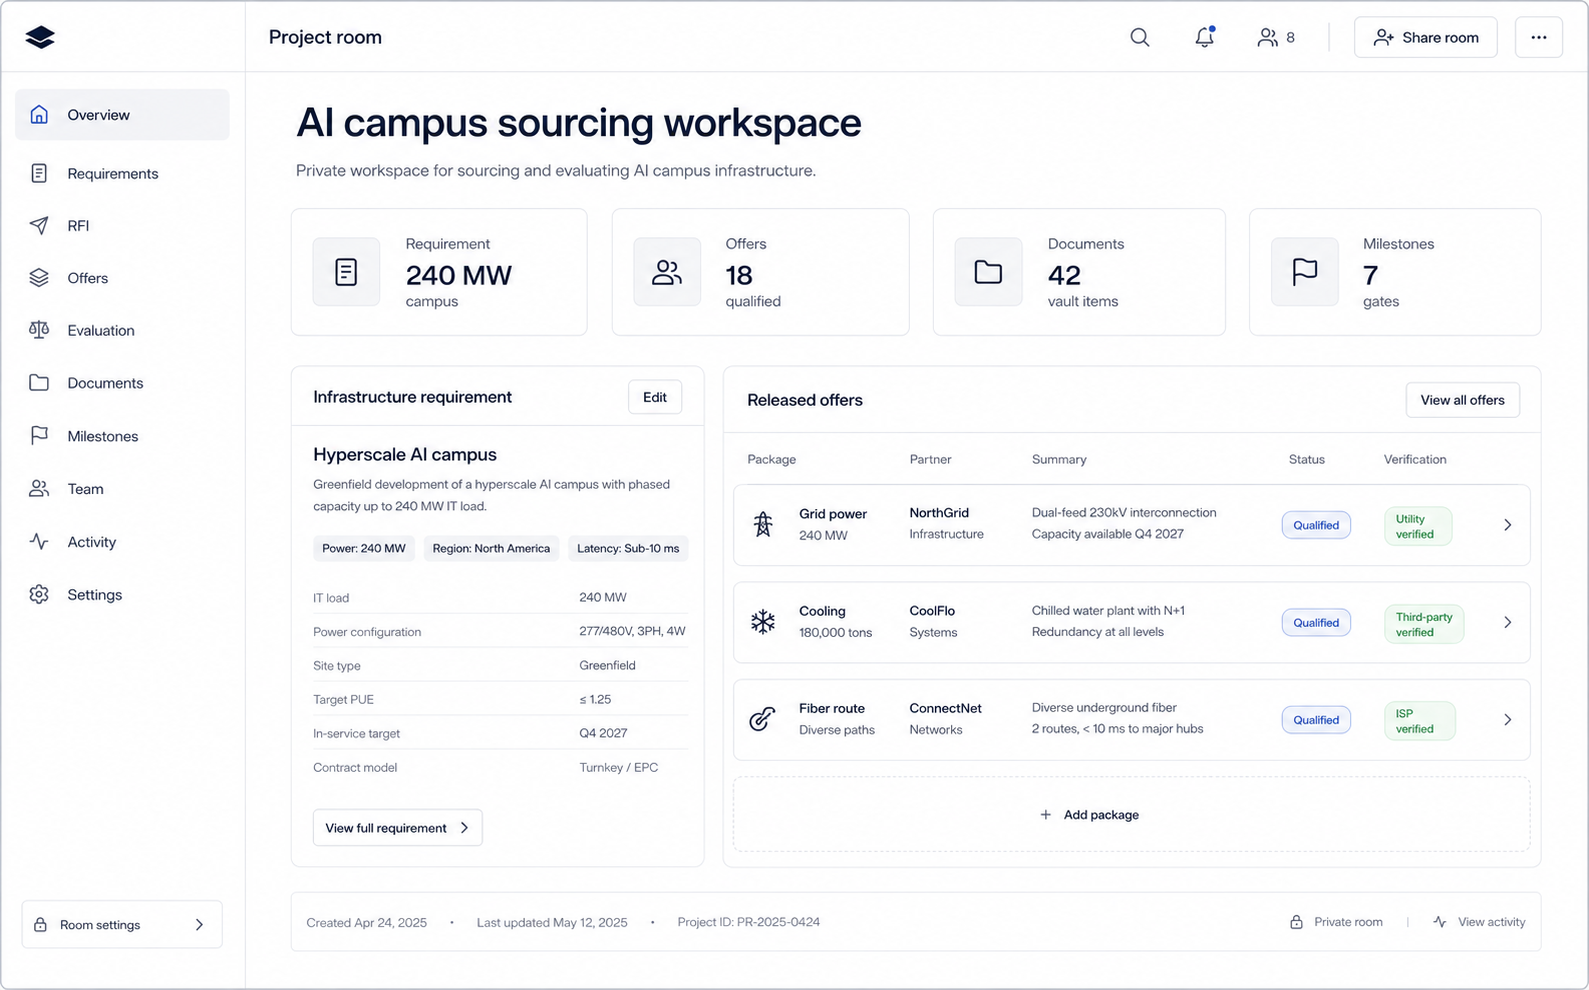Click the Status column header
The height and width of the screenshot is (990, 1589).
click(x=1307, y=459)
